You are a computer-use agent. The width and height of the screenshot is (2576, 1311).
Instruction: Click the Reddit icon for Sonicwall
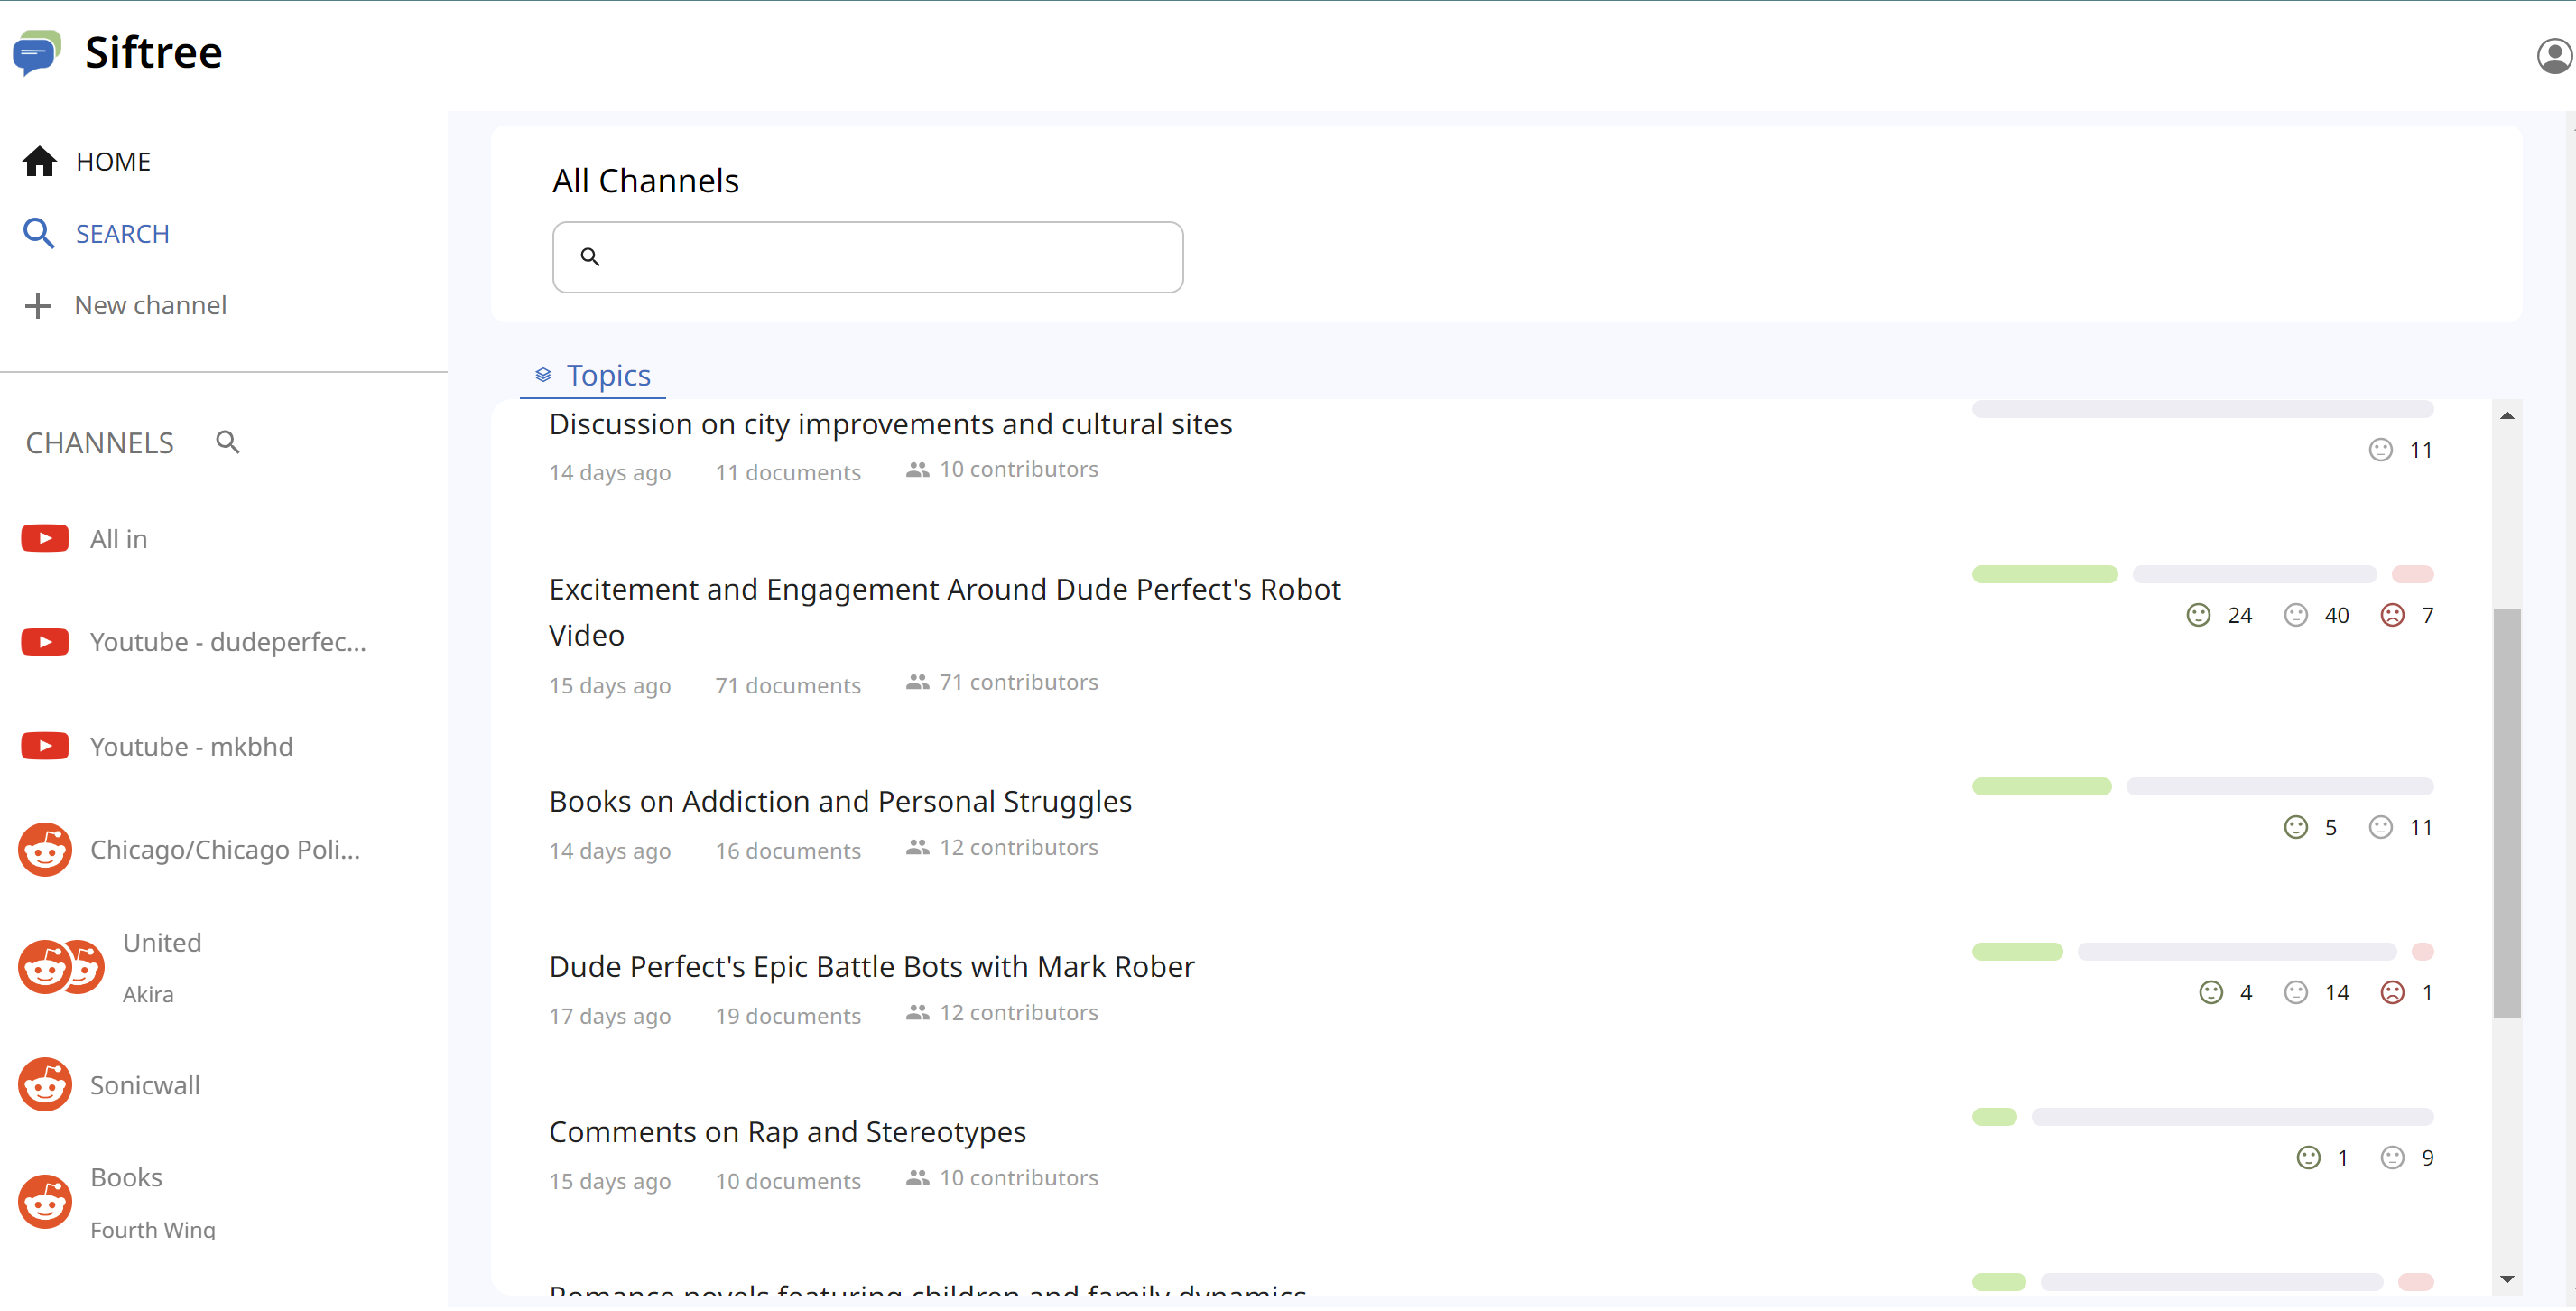(x=45, y=1087)
